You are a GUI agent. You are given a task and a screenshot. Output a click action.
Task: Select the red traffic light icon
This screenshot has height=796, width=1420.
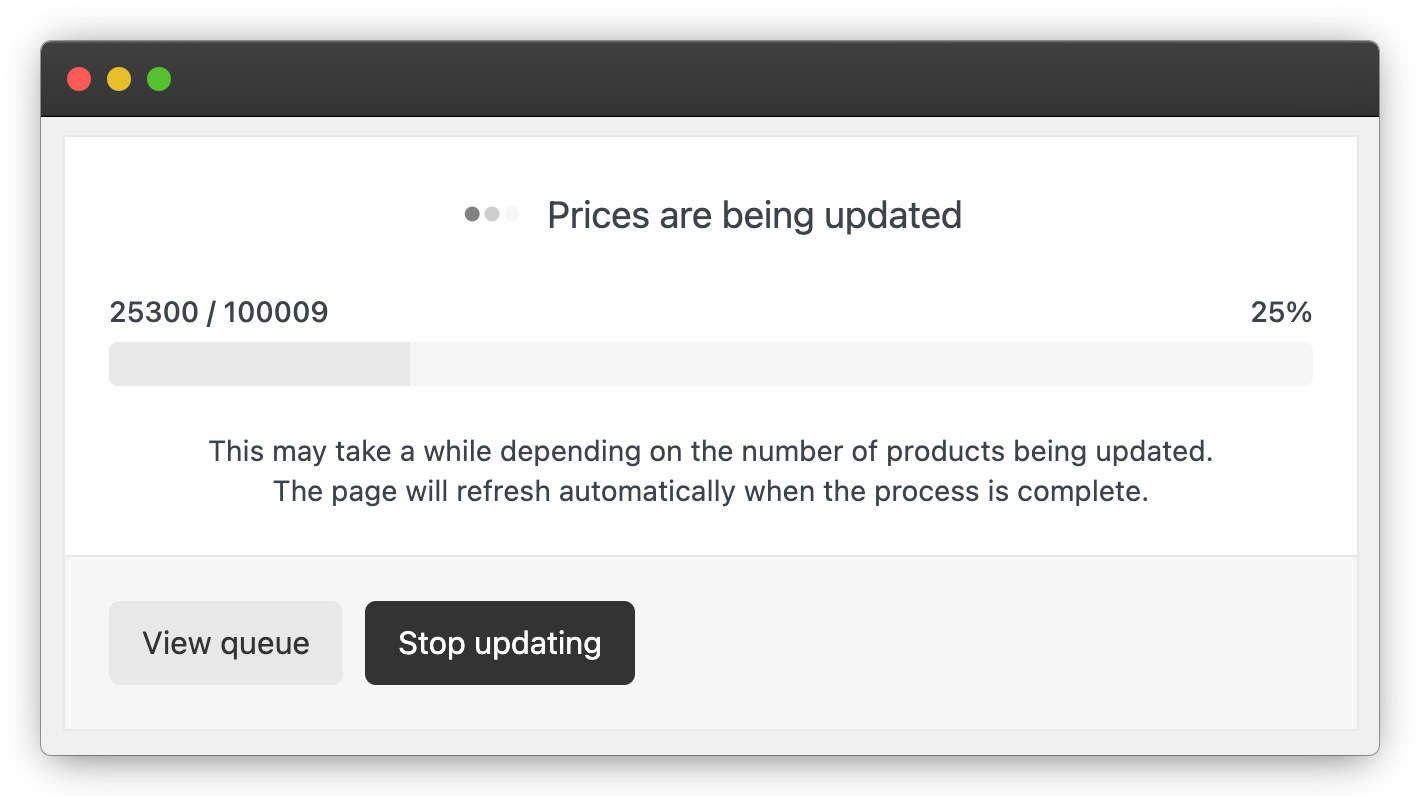pos(79,79)
